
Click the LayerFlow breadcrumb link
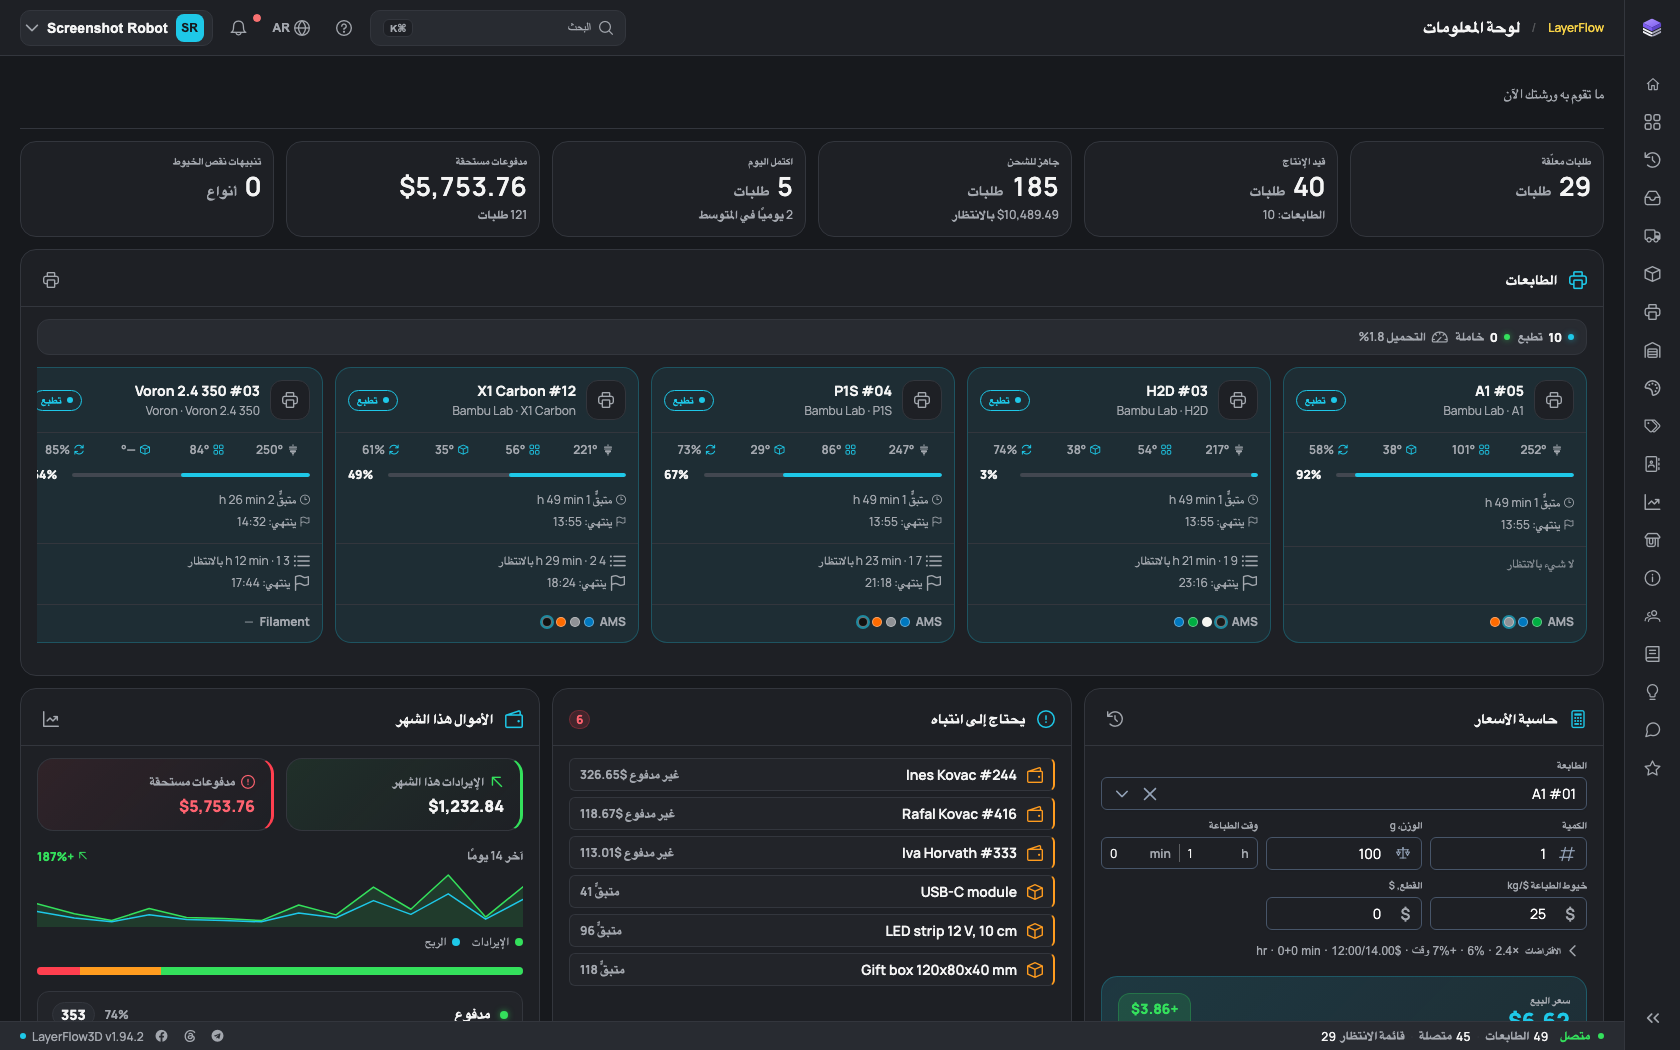coord(1575,28)
